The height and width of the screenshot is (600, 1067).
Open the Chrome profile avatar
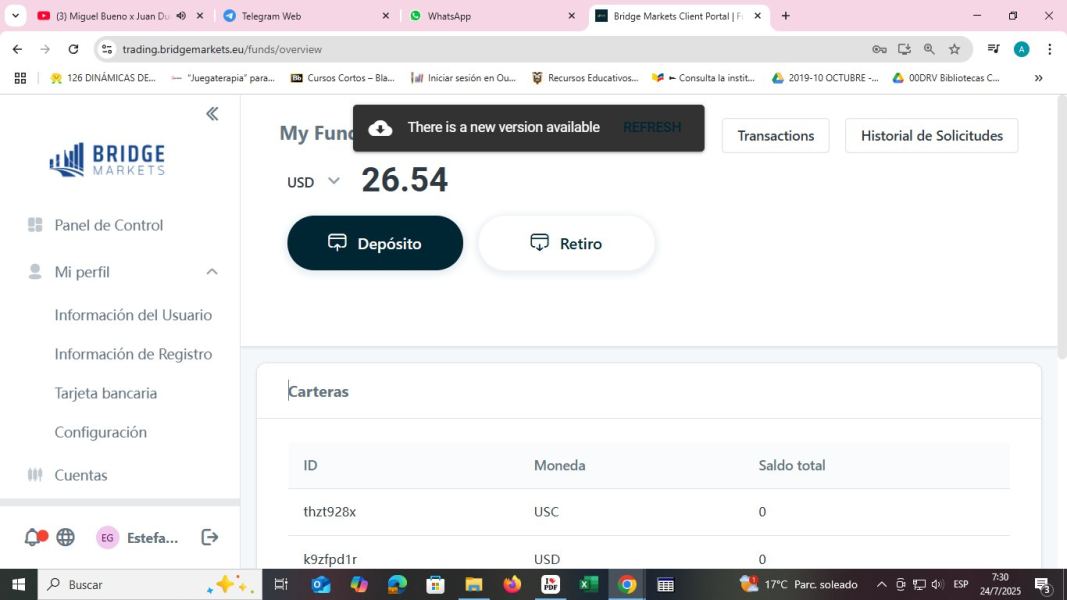[1021, 49]
